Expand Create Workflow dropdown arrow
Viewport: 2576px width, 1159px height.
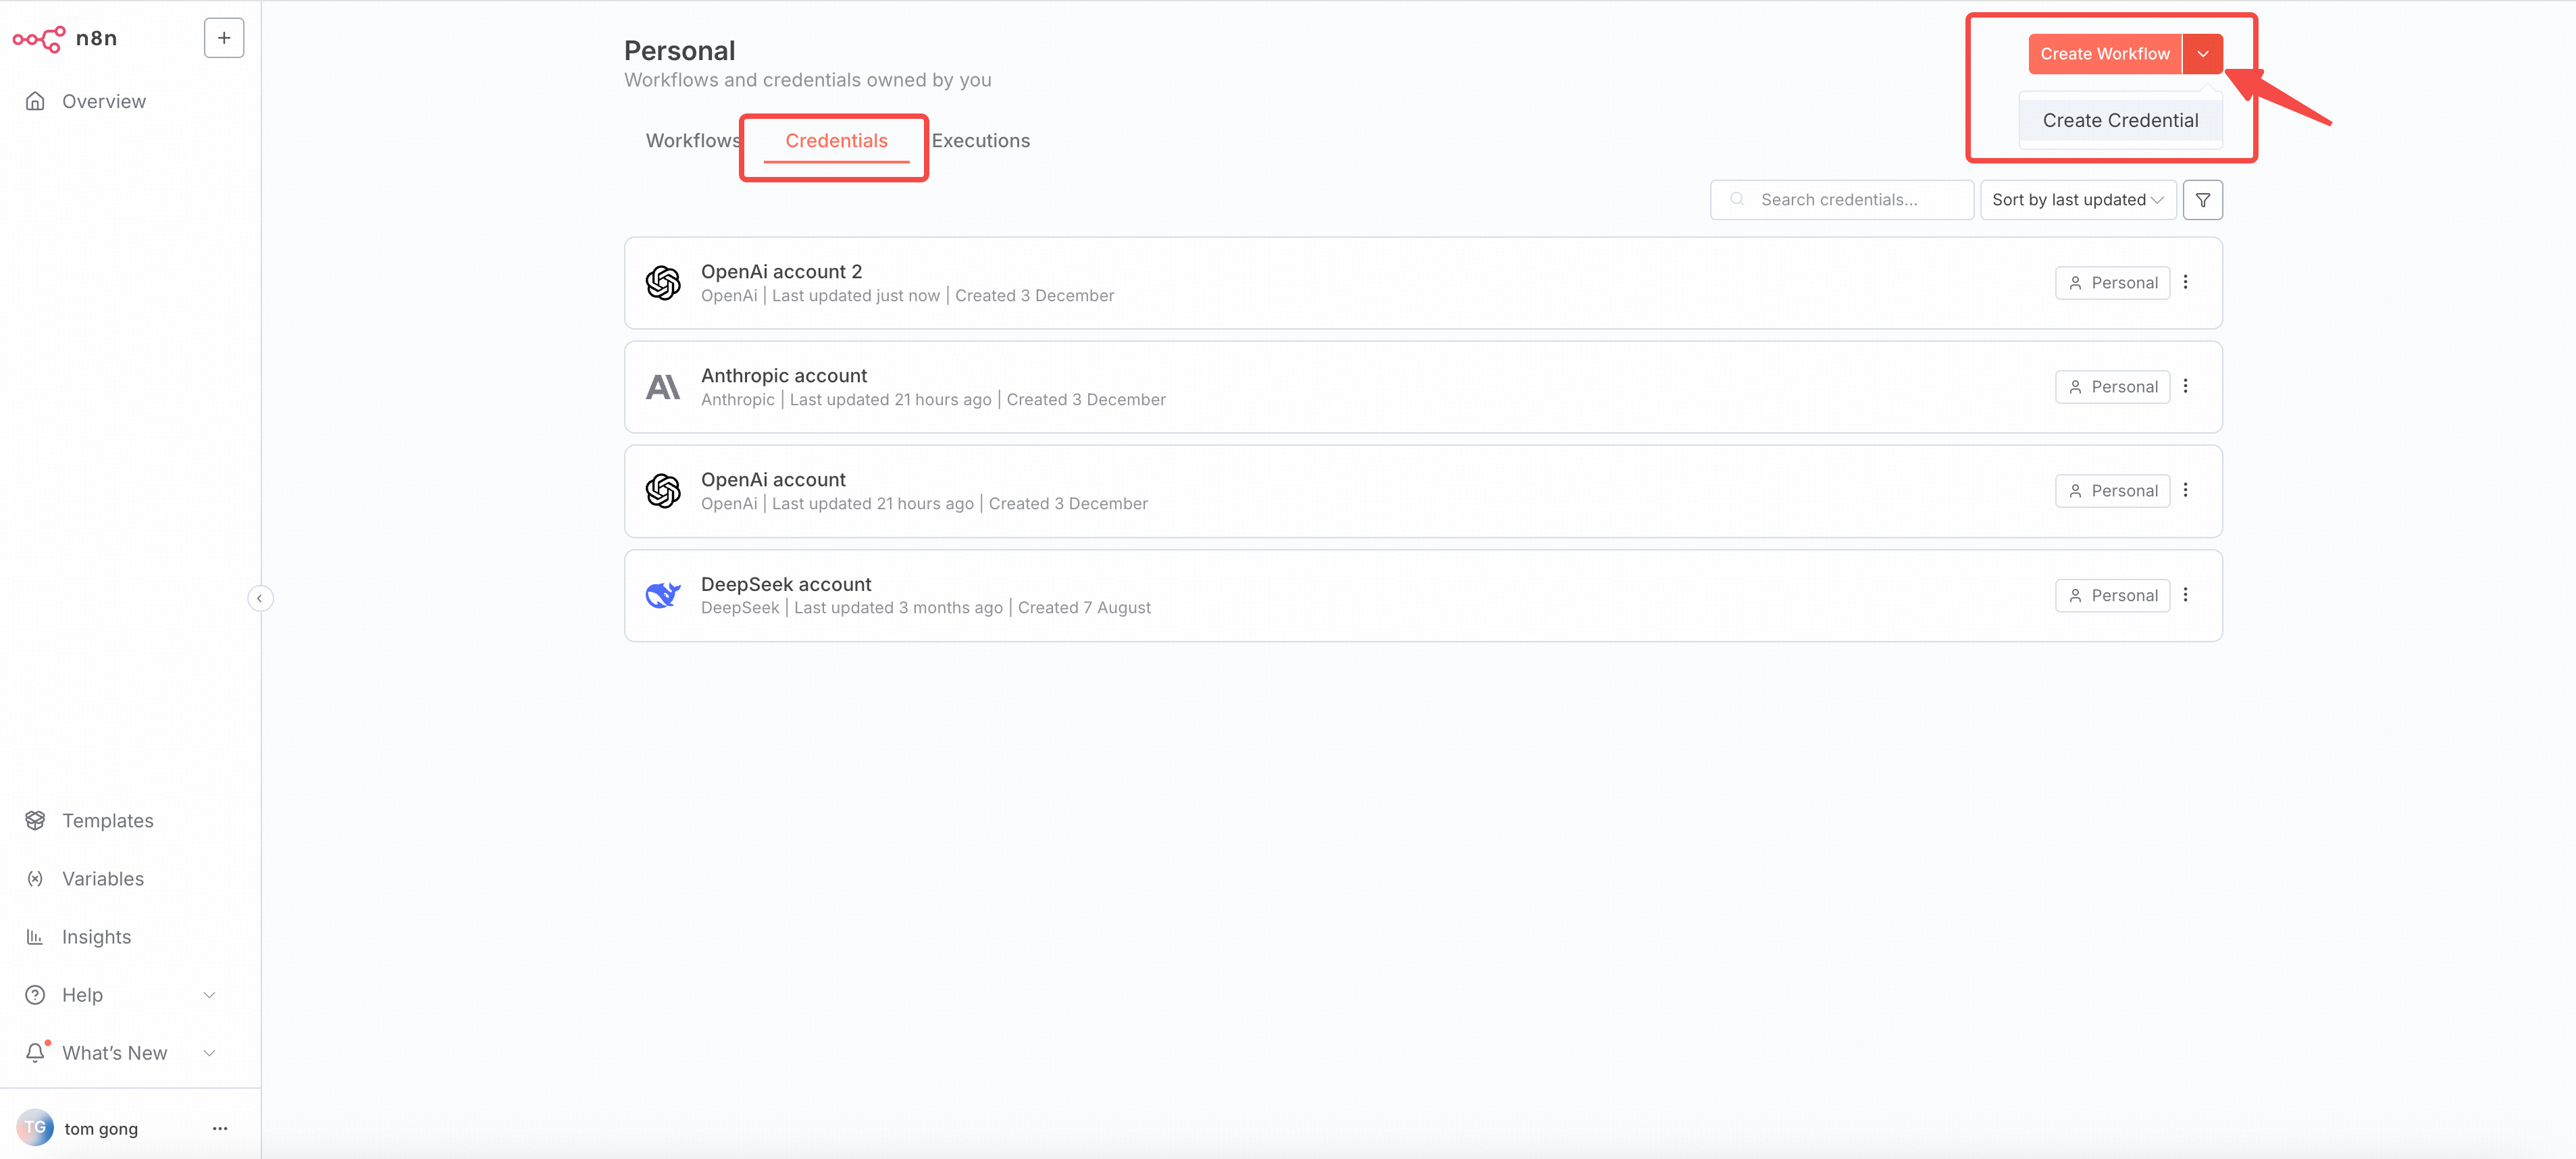tap(2202, 54)
